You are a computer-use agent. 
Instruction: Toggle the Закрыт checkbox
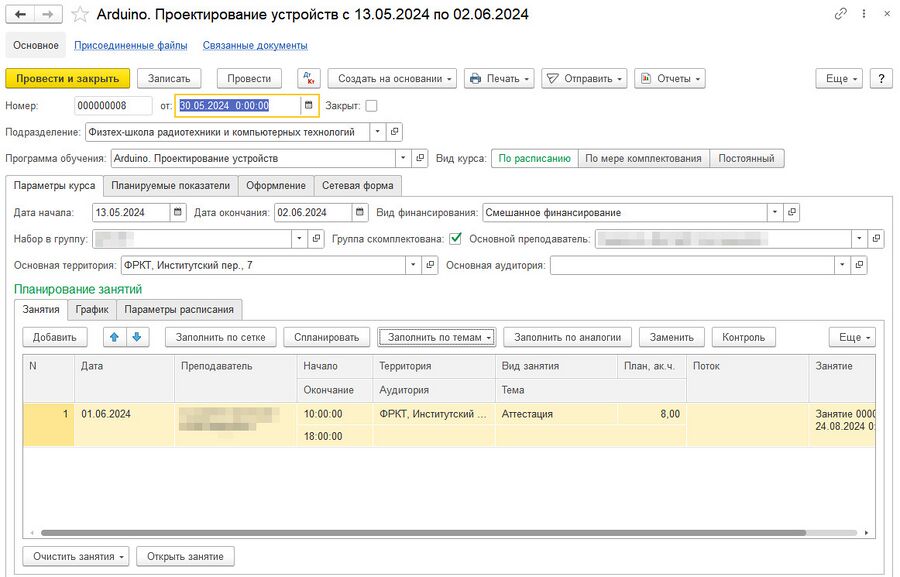tap(371, 105)
